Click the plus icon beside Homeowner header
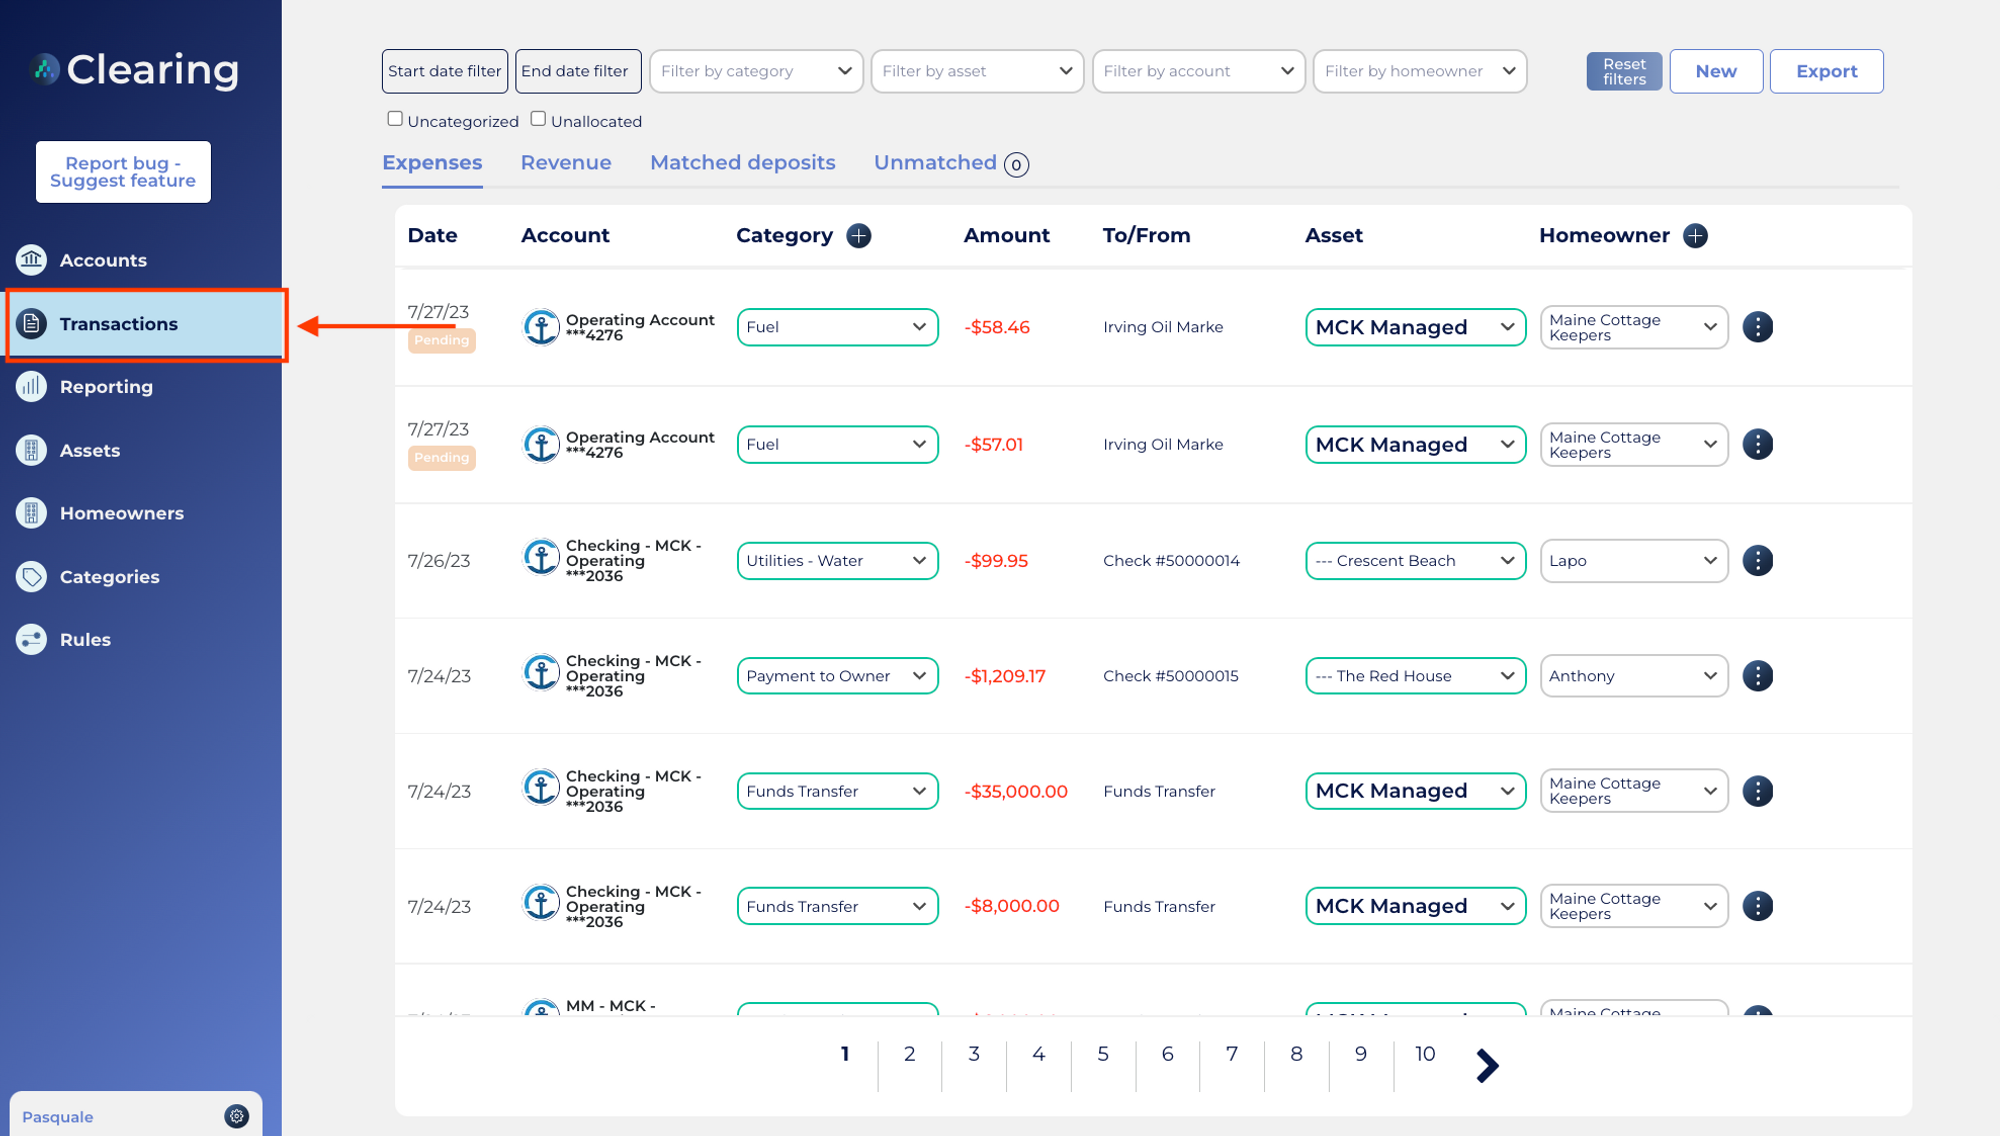This screenshot has height=1136, width=2000. click(1696, 235)
